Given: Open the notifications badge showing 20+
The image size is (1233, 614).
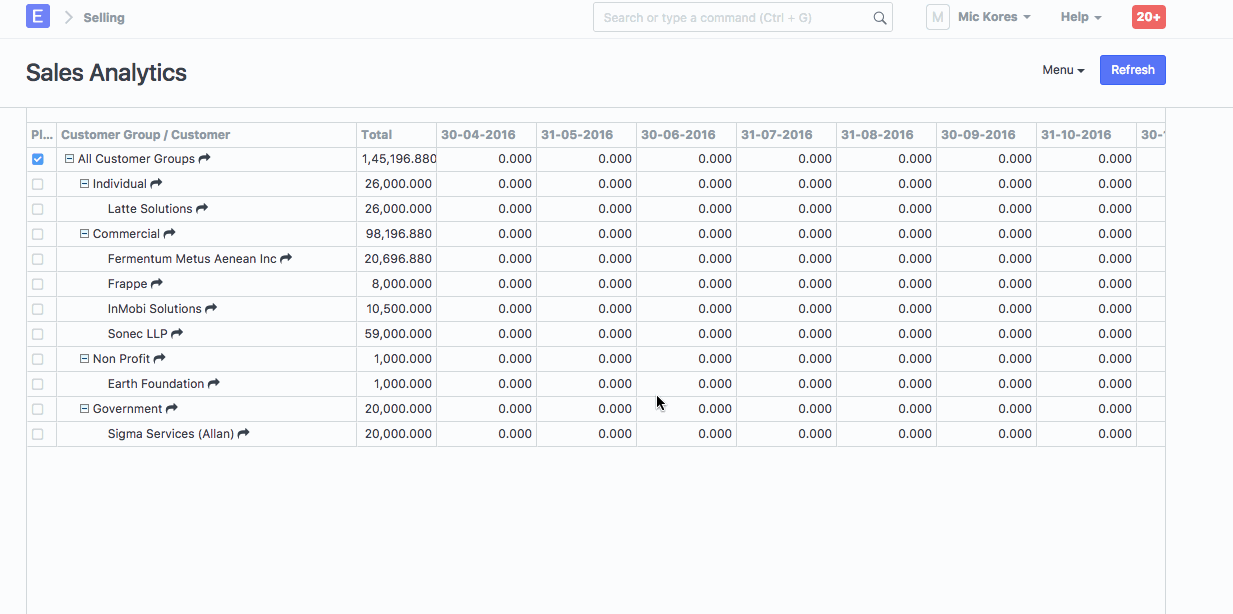Looking at the screenshot, I should point(1148,17).
